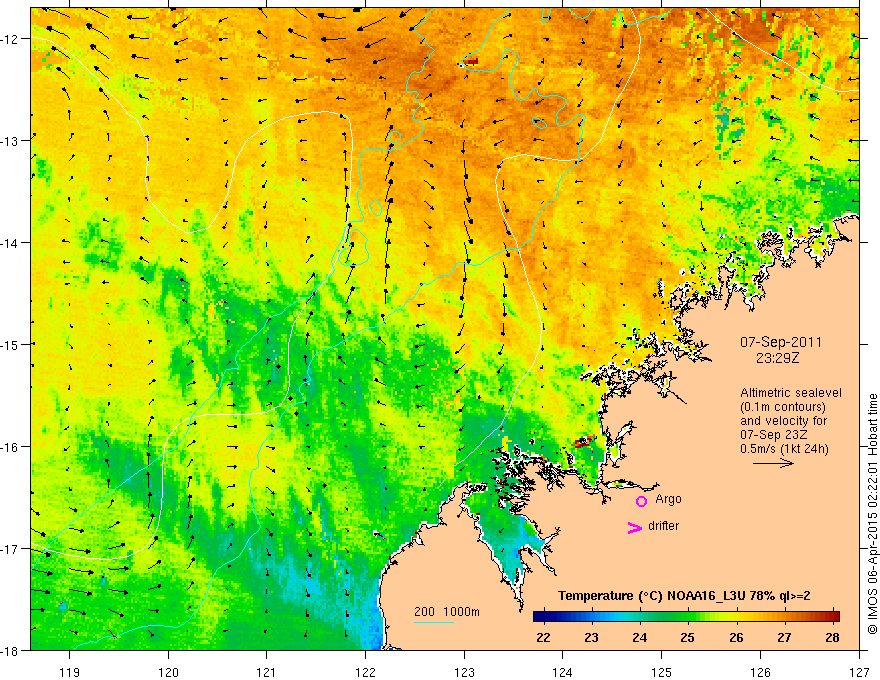Click the longitude axis label '127'
880x680 pixels.
tap(859, 672)
